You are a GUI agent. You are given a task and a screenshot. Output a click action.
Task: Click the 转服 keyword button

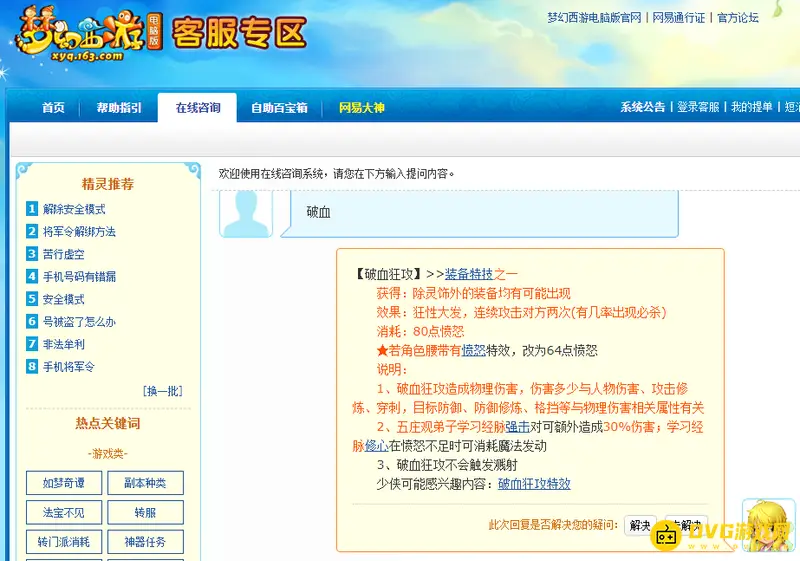pyautogui.click(x=145, y=513)
